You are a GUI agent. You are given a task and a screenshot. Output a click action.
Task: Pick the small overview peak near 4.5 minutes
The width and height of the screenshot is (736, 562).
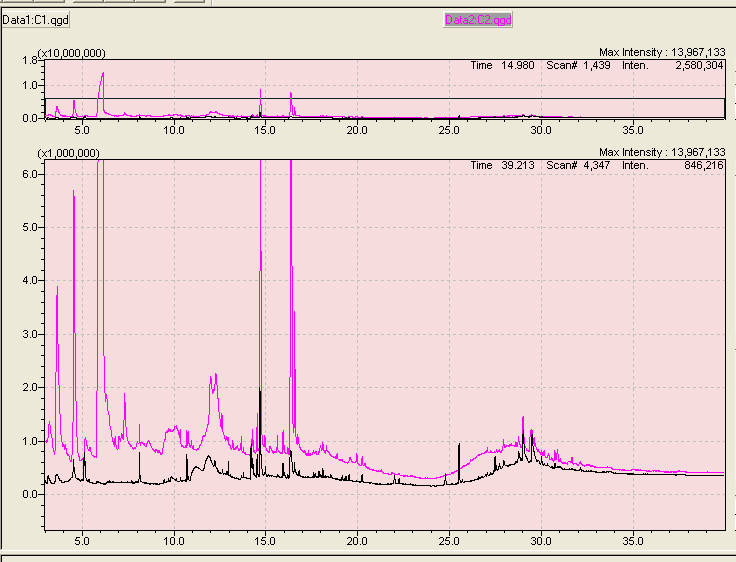pos(74,101)
